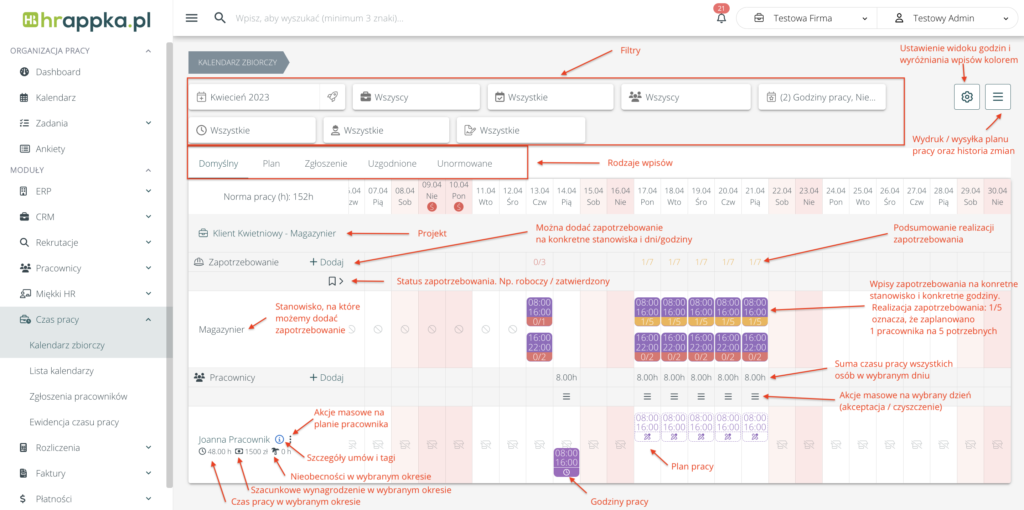The width and height of the screenshot is (1024, 510).
Task: Open the hamburger menu in top bar
Action: (191, 18)
